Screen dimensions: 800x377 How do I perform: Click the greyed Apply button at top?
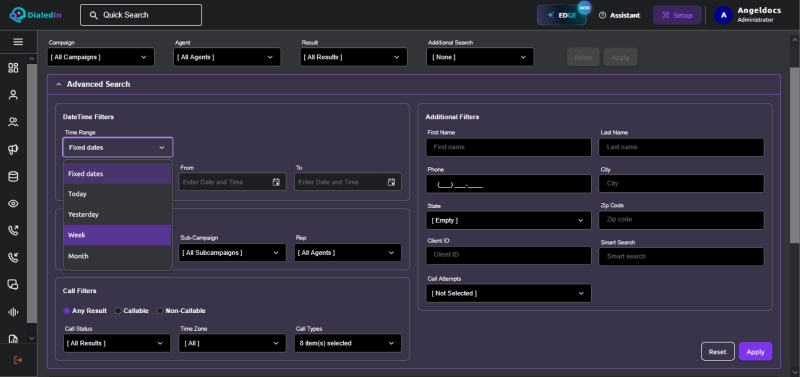point(620,57)
